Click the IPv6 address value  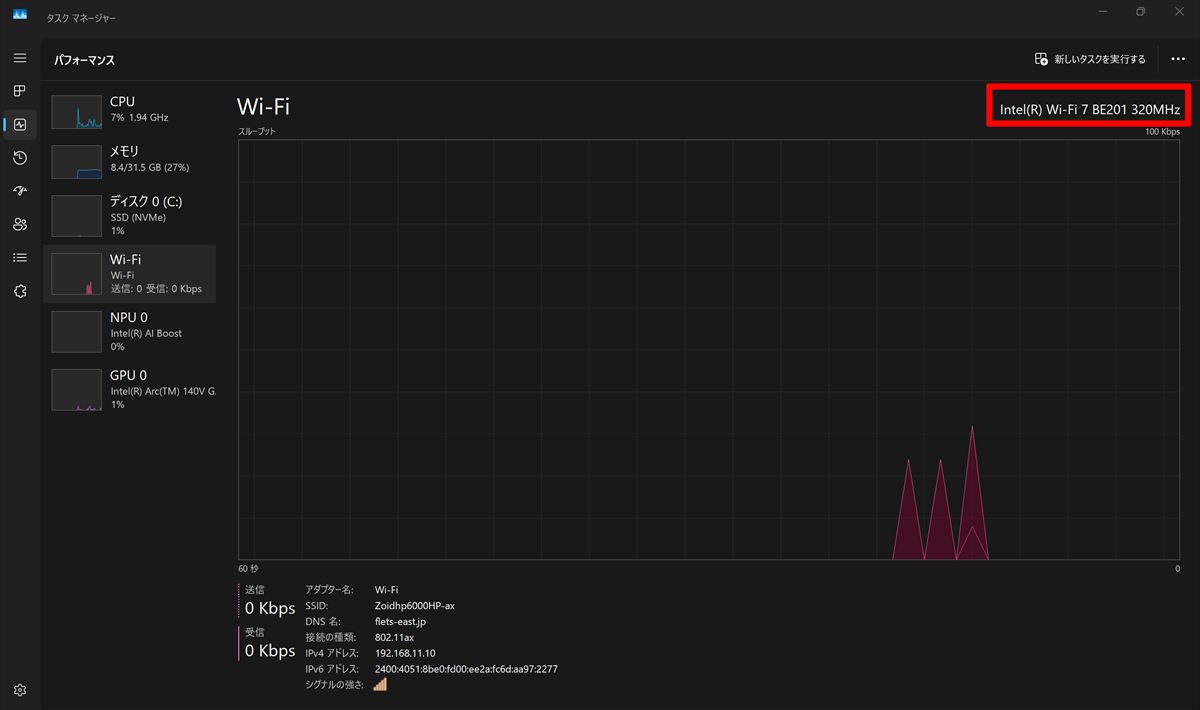466,669
